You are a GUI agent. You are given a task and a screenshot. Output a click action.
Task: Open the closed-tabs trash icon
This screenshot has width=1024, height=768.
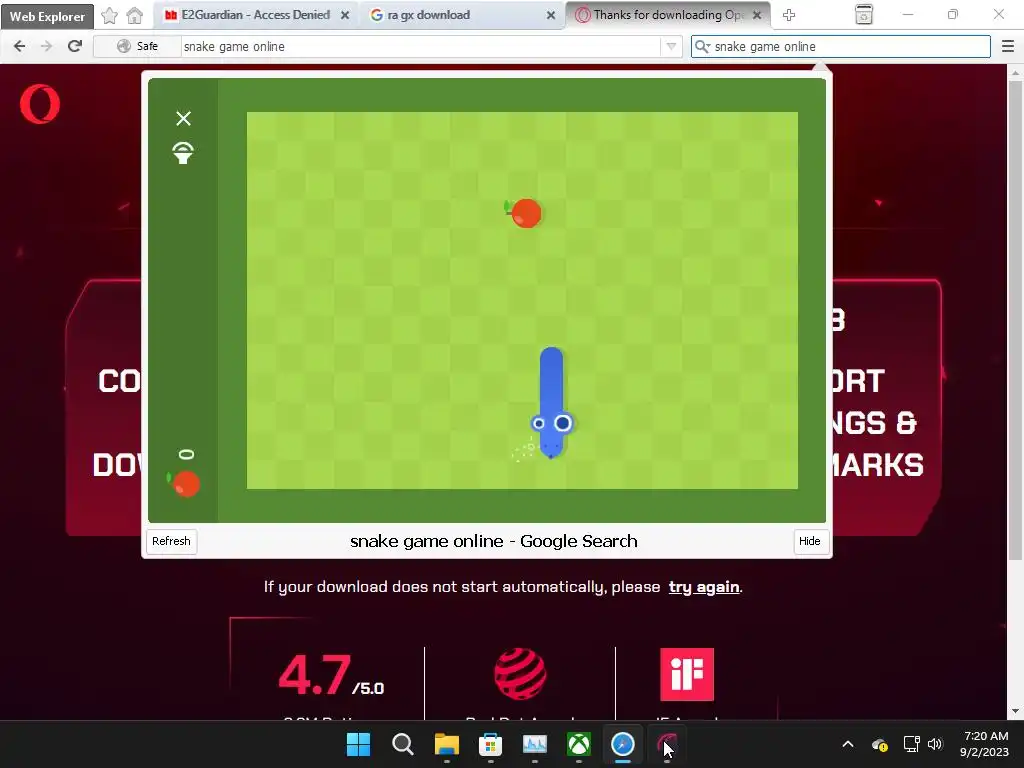pyautogui.click(x=863, y=14)
